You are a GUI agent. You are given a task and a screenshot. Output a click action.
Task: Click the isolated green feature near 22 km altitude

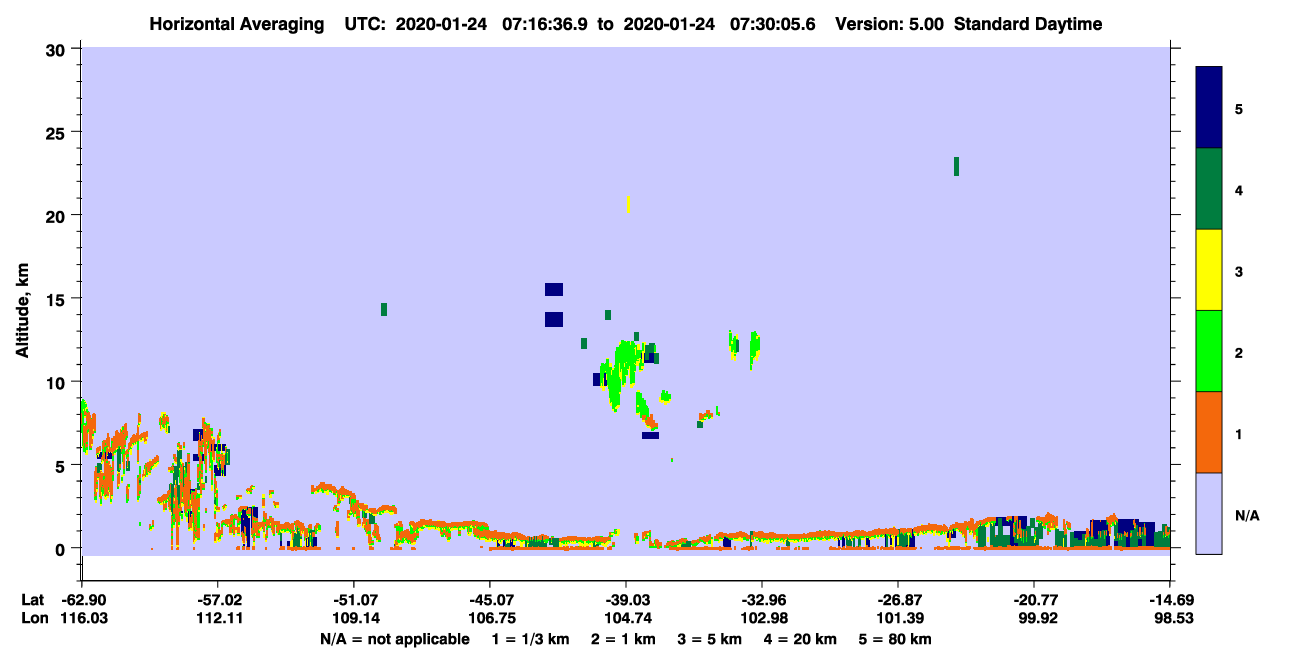pos(956,166)
